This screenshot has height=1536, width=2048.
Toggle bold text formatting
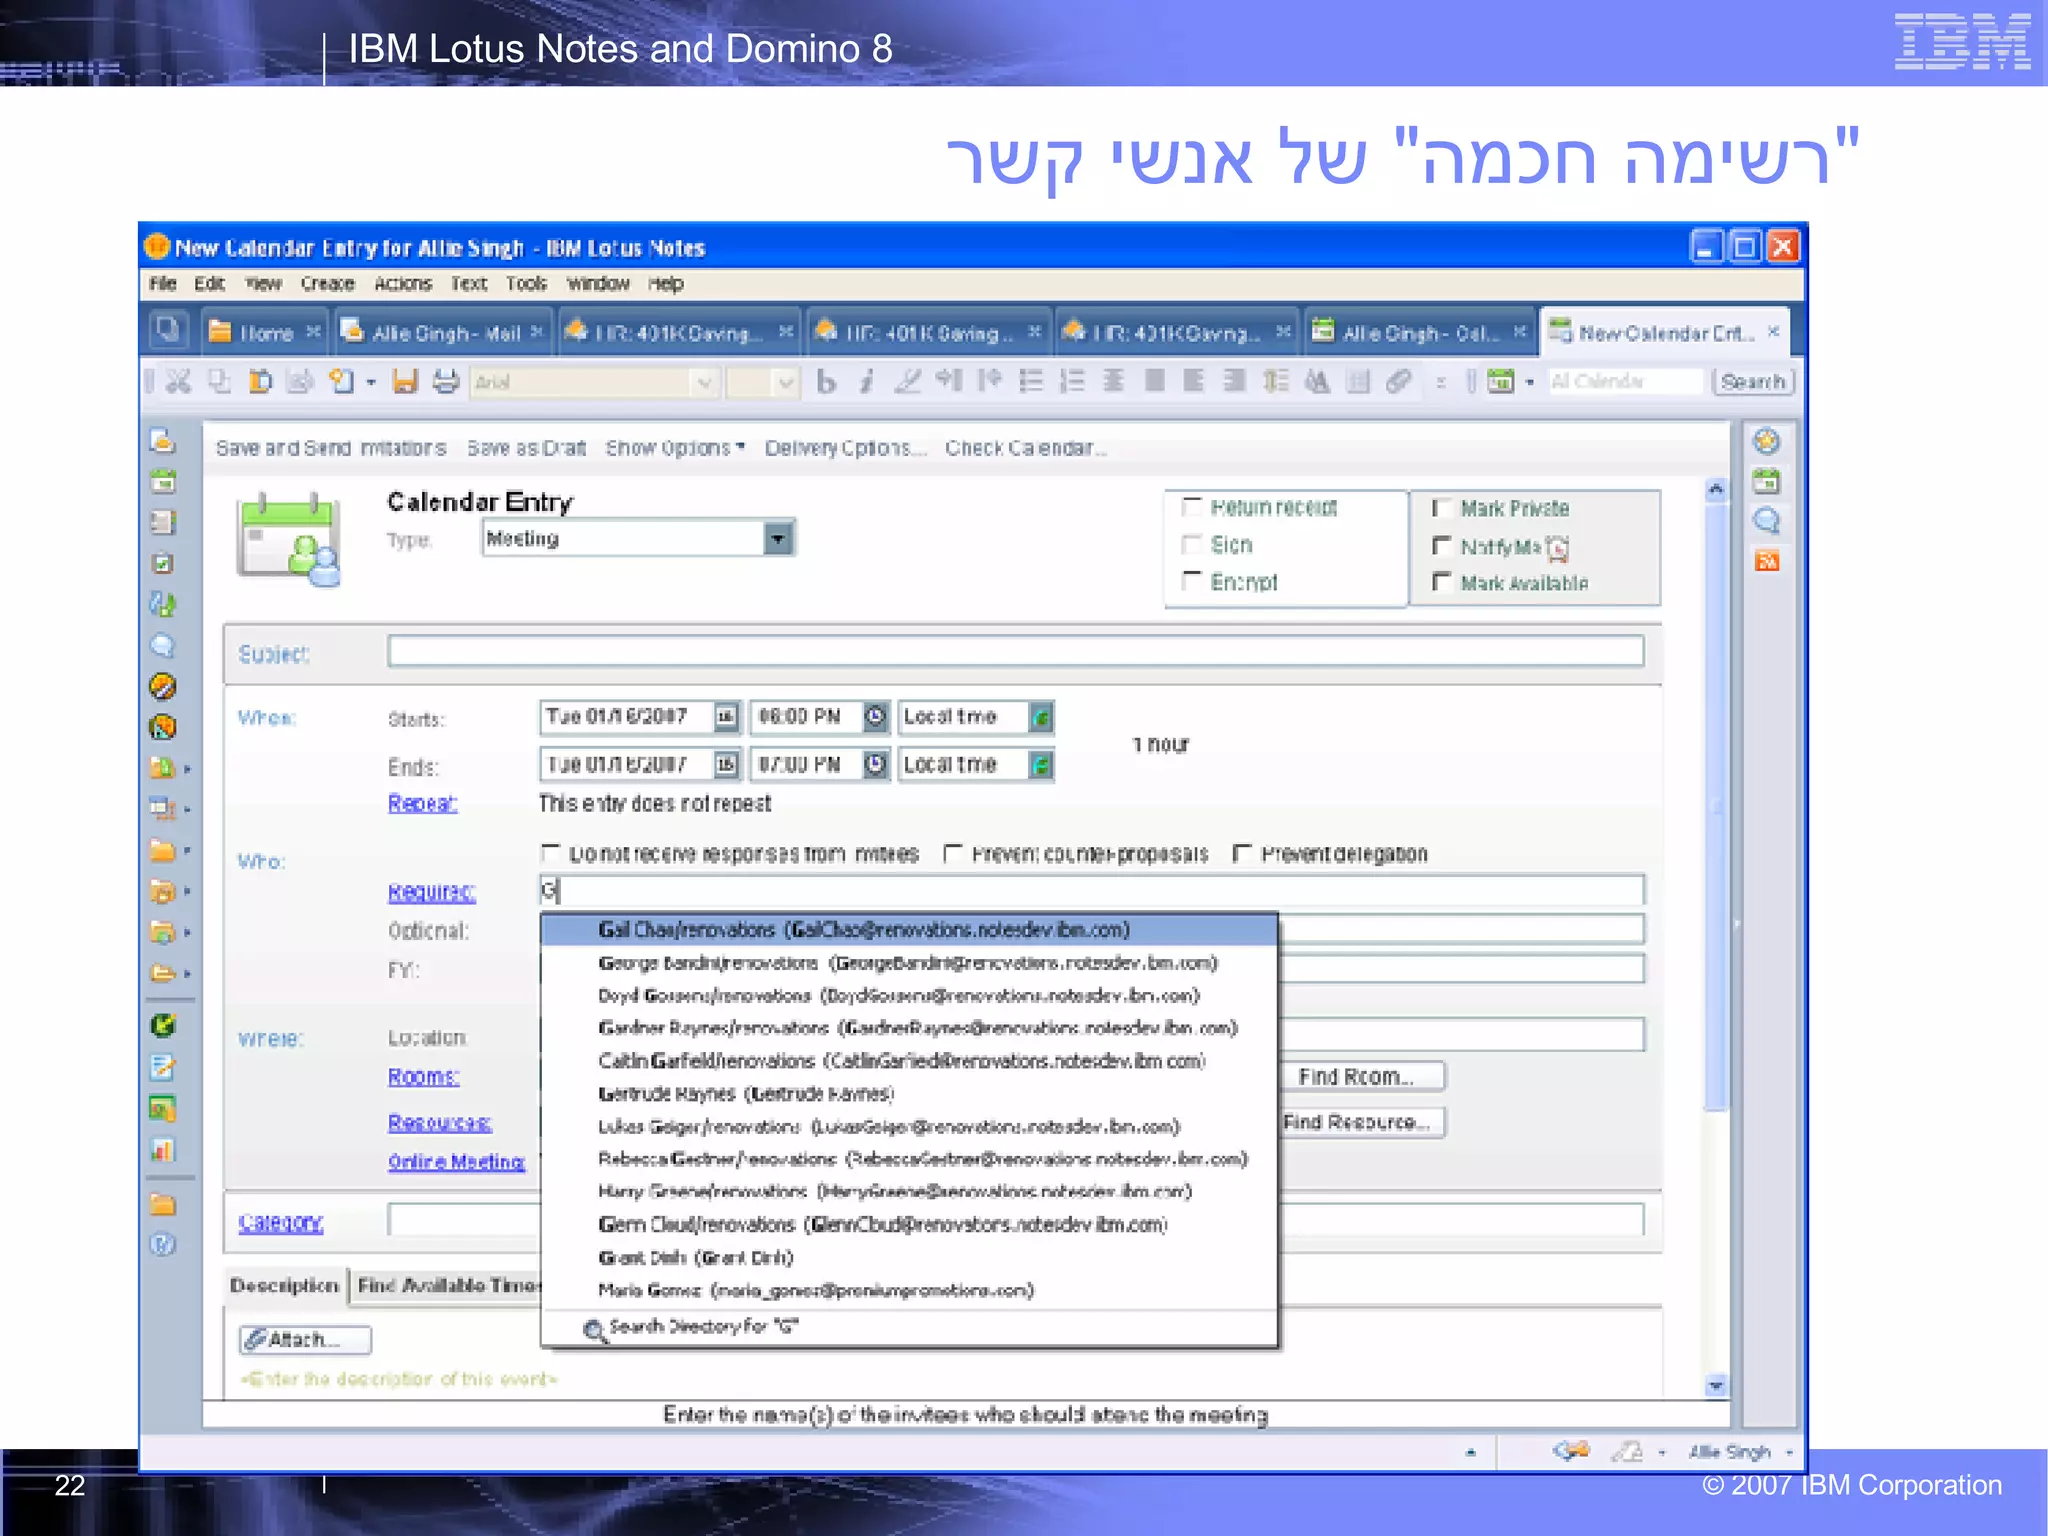pyautogui.click(x=826, y=381)
